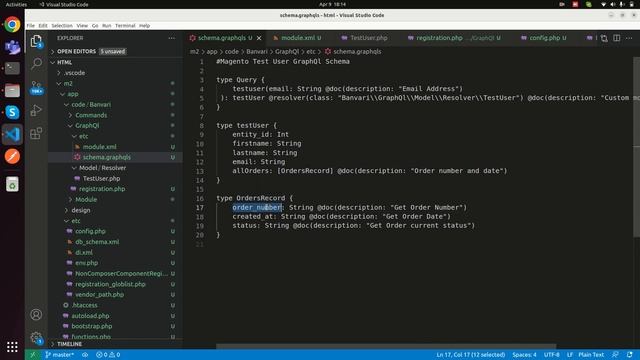This screenshot has width=640, height=360.
Task: Show Applications grid in the dock
Action: [x=12, y=347]
